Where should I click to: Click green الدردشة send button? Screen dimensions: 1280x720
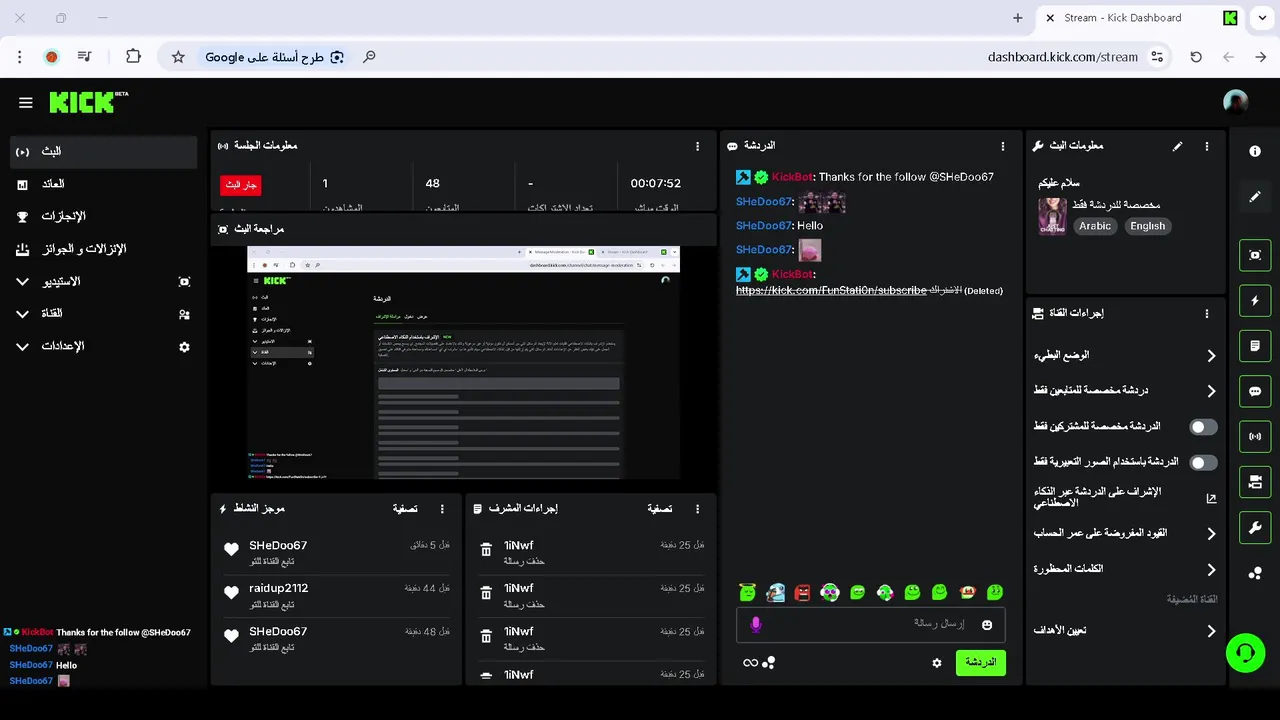pyautogui.click(x=981, y=663)
